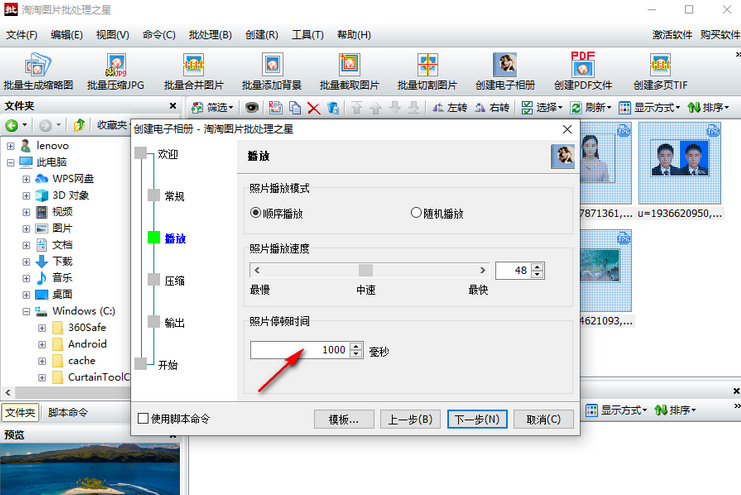Click the playback speed slider handle

coord(366,270)
